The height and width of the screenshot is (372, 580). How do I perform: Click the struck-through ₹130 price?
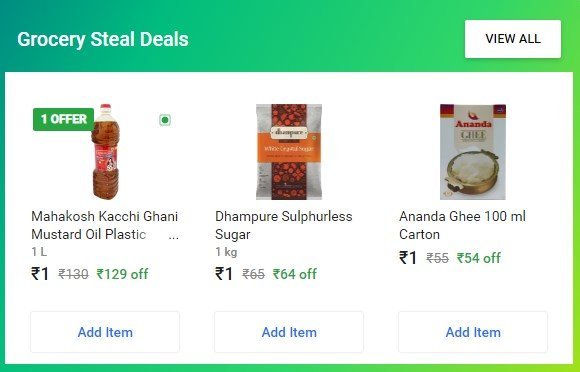73,274
